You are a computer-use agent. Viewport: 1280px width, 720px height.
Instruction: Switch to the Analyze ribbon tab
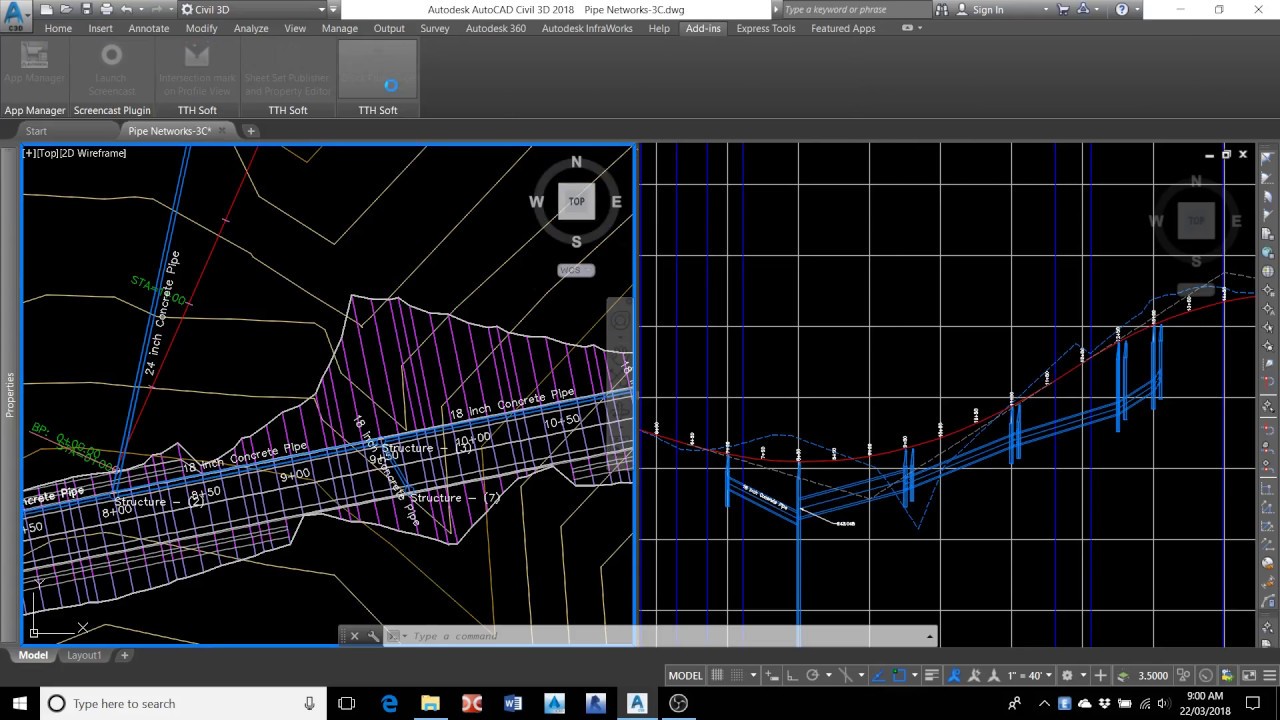pos(251,28)
